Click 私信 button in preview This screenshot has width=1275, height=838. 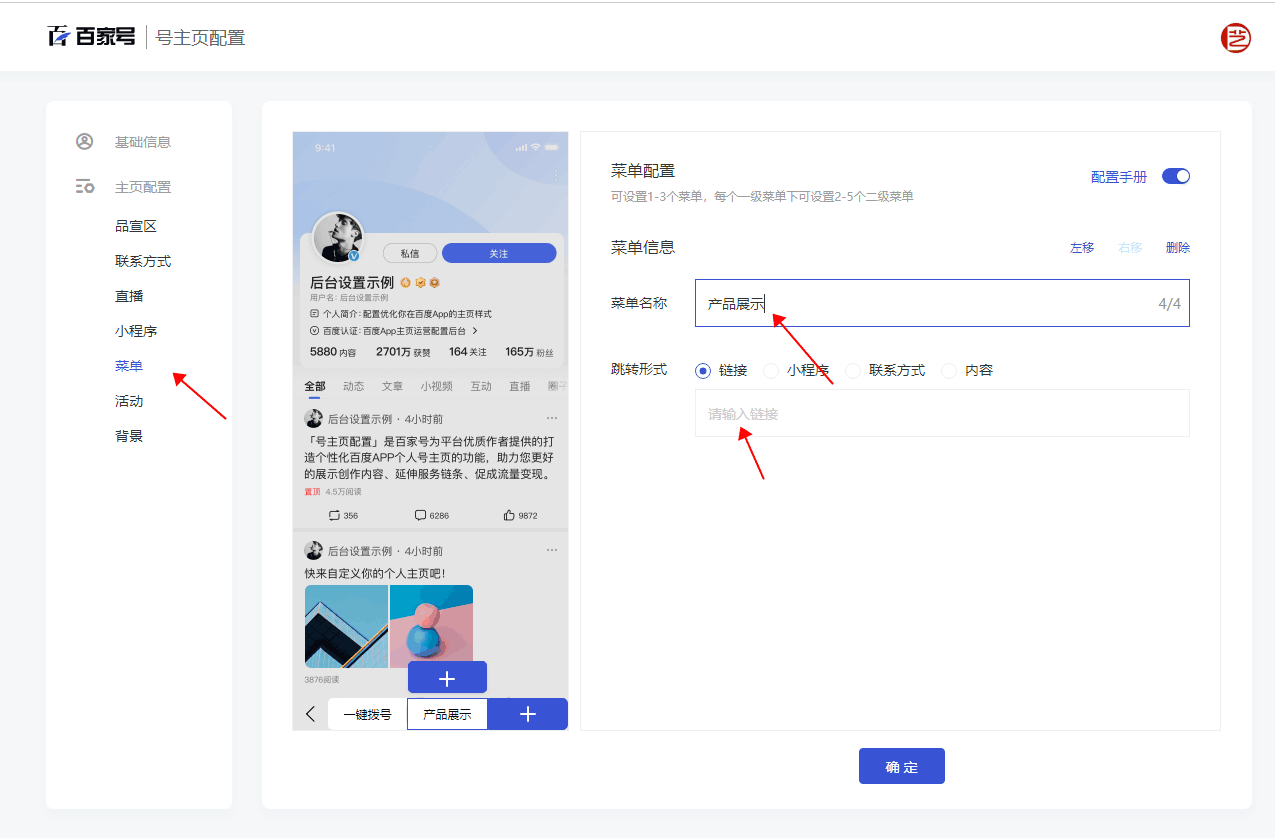coord(410,253)
